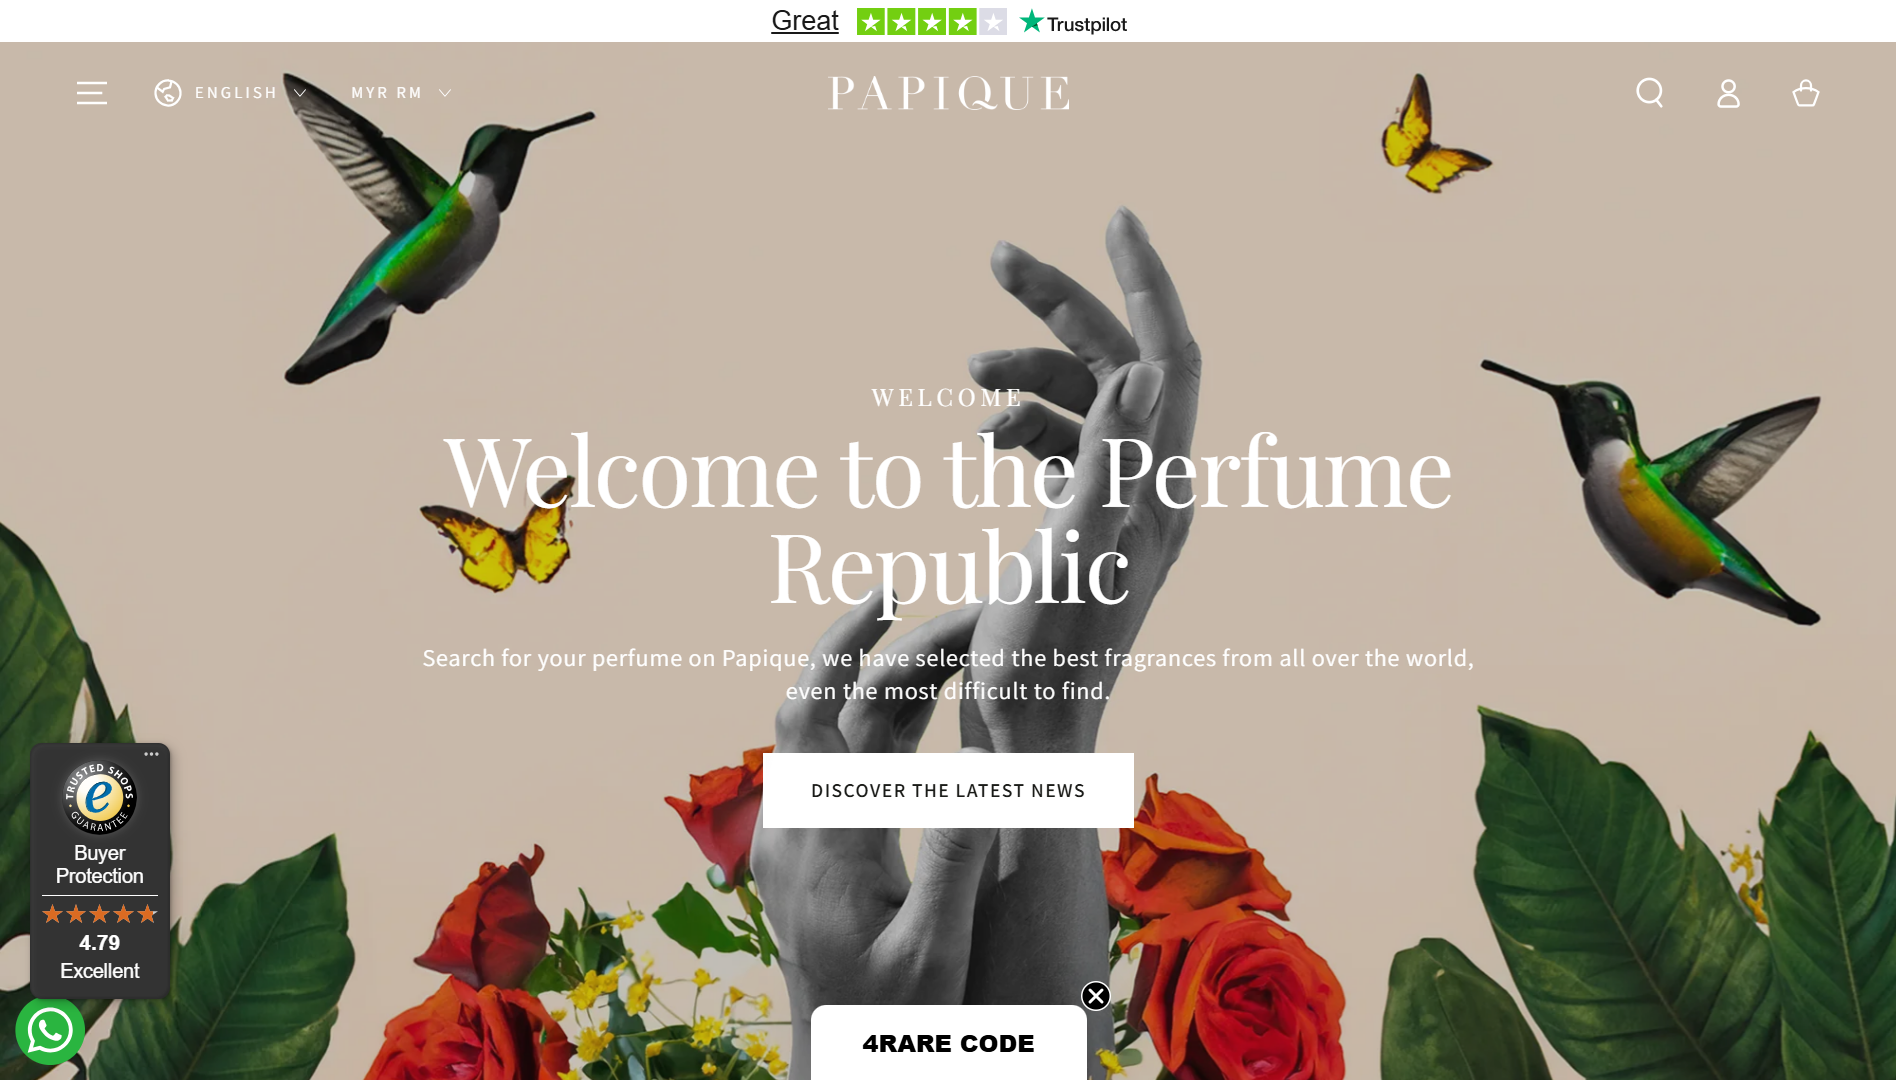Open the shopping basket icon
The height and width of the screenshot is (1080, 1896).
1806,93
